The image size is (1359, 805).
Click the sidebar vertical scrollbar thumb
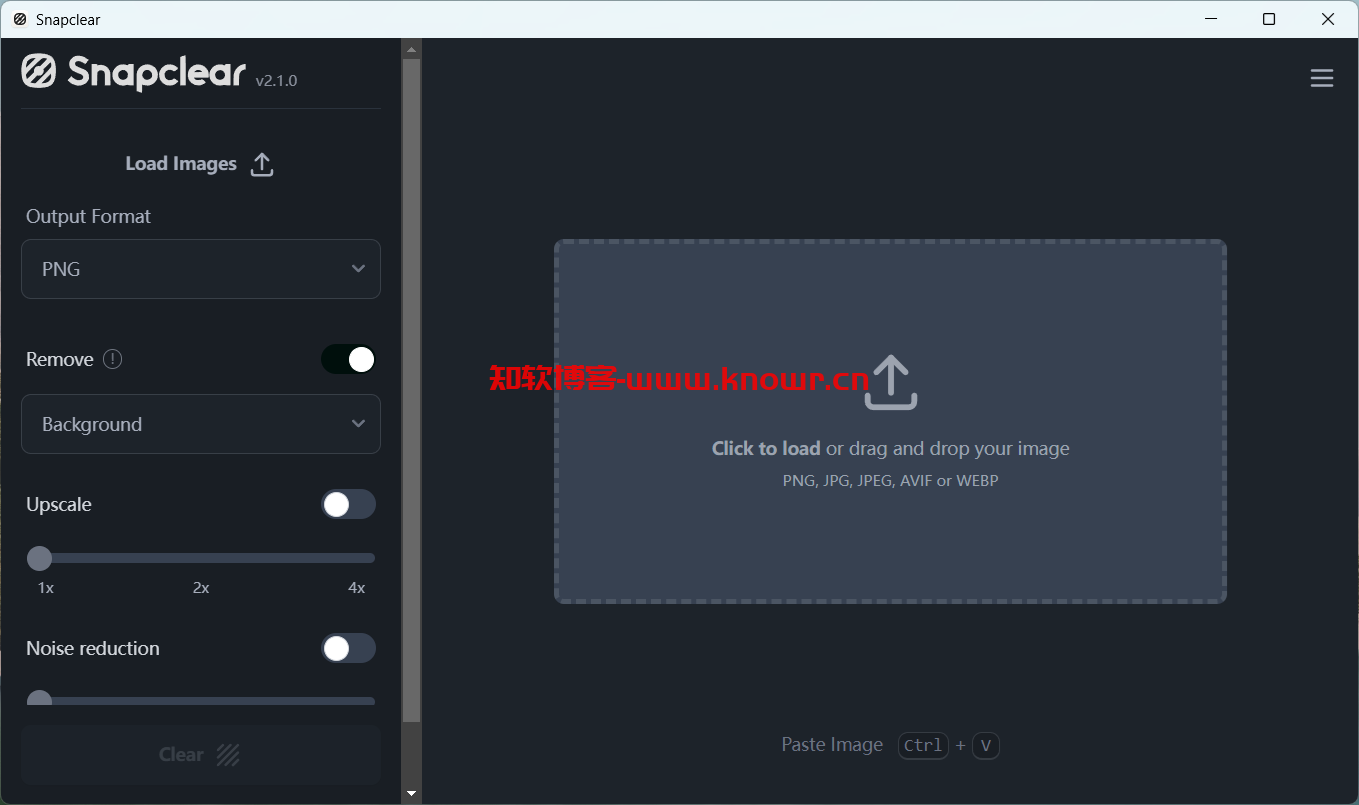coord(411,390)
